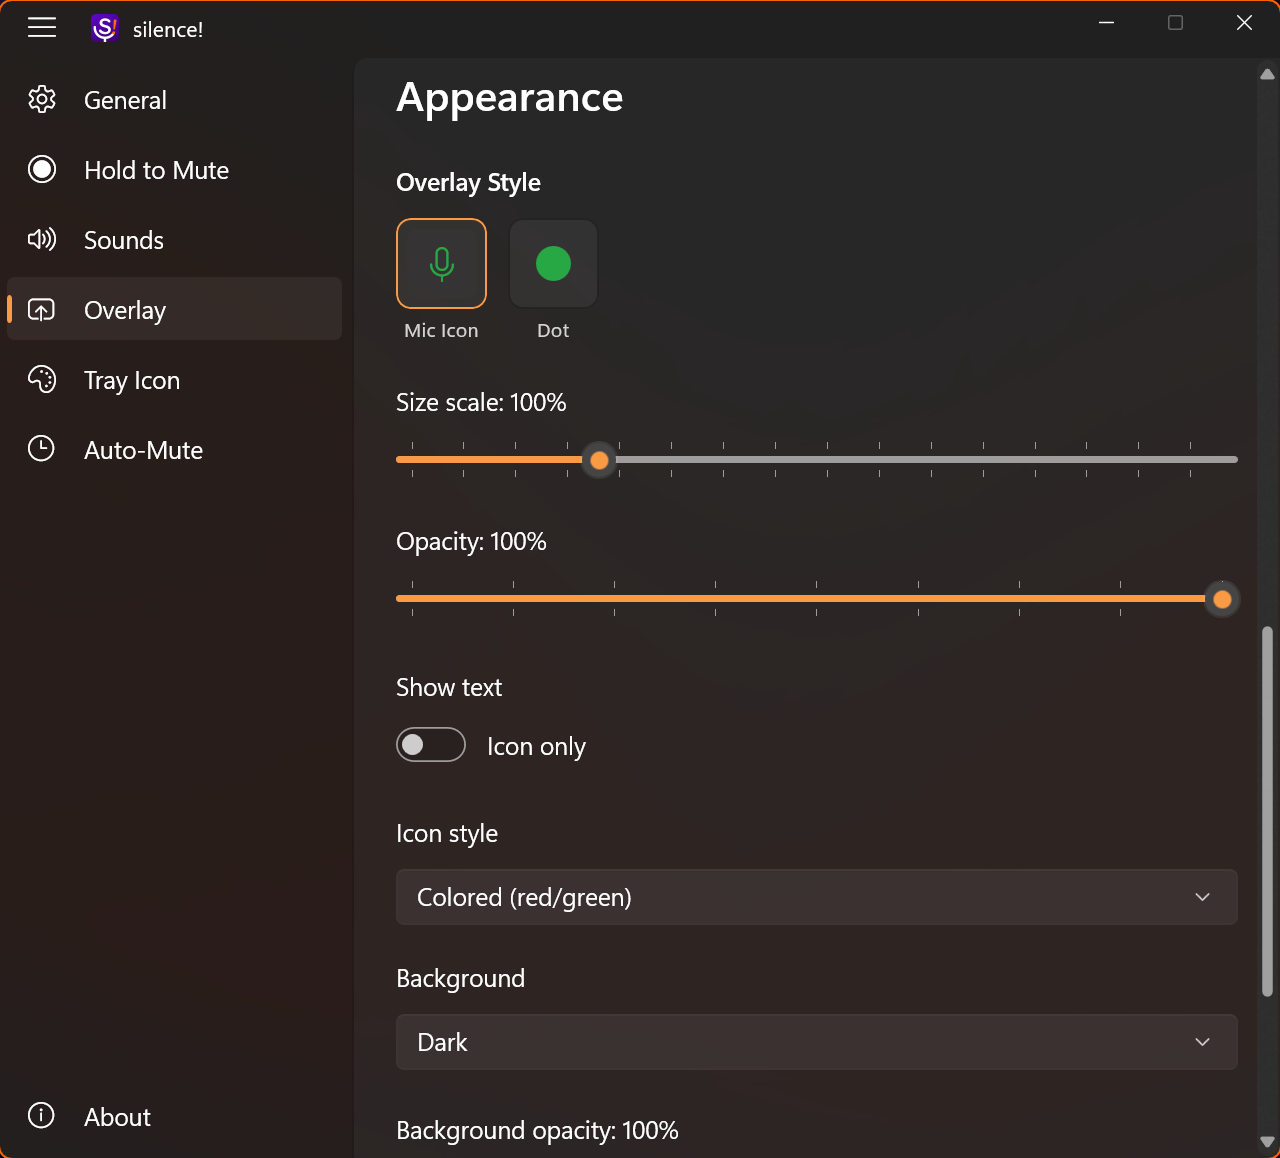Select the Dot overlay style
The width and height of the screenshot is (1280, 1158).
553,264
